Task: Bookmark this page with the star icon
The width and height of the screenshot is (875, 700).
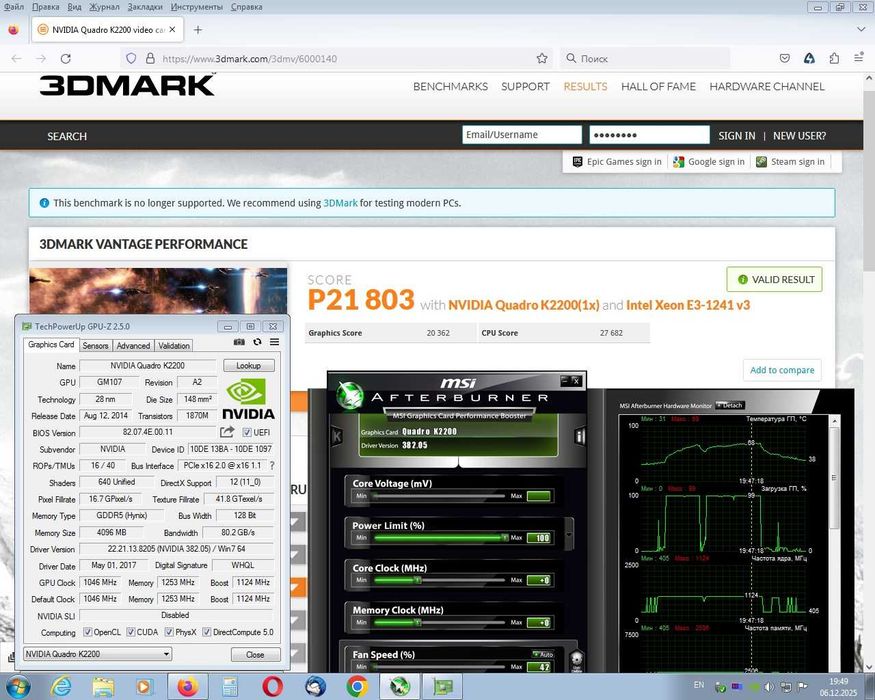Action: coord(542,59)
